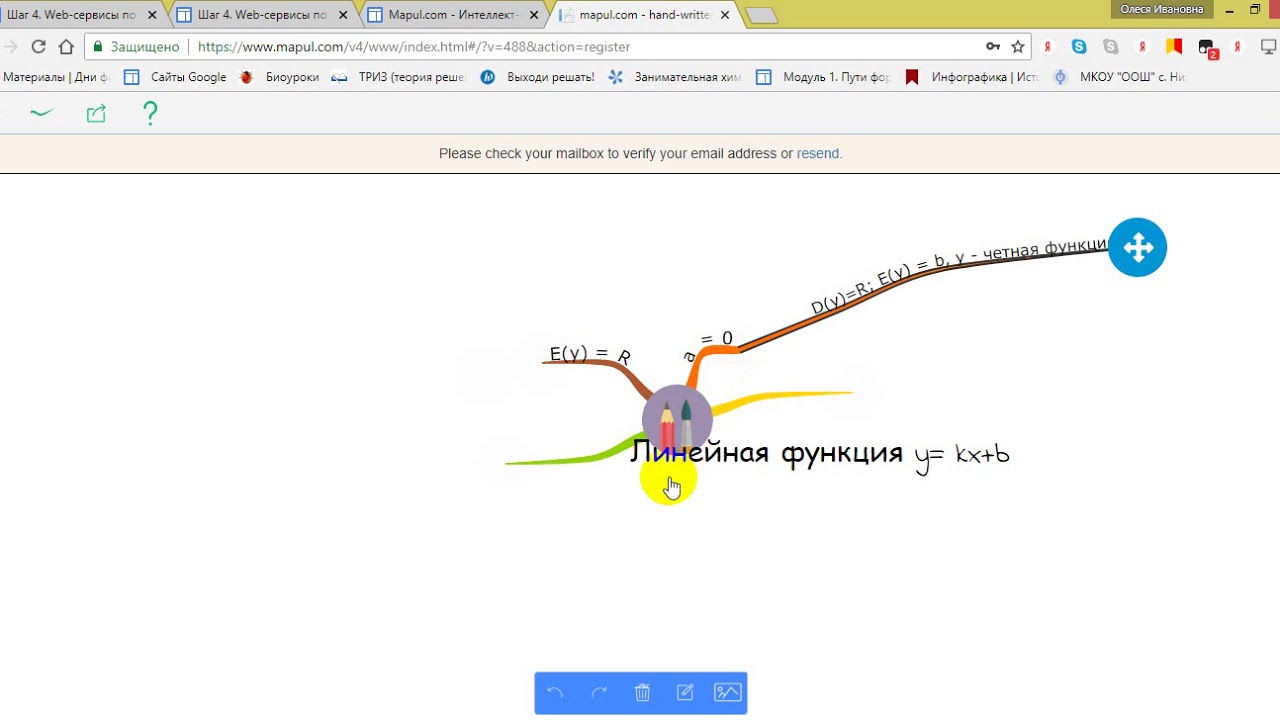Open the "МКОУ ООШ" bookmark
The height and width of the screenshot is (720, 1280).
[x=1120, y=77]
